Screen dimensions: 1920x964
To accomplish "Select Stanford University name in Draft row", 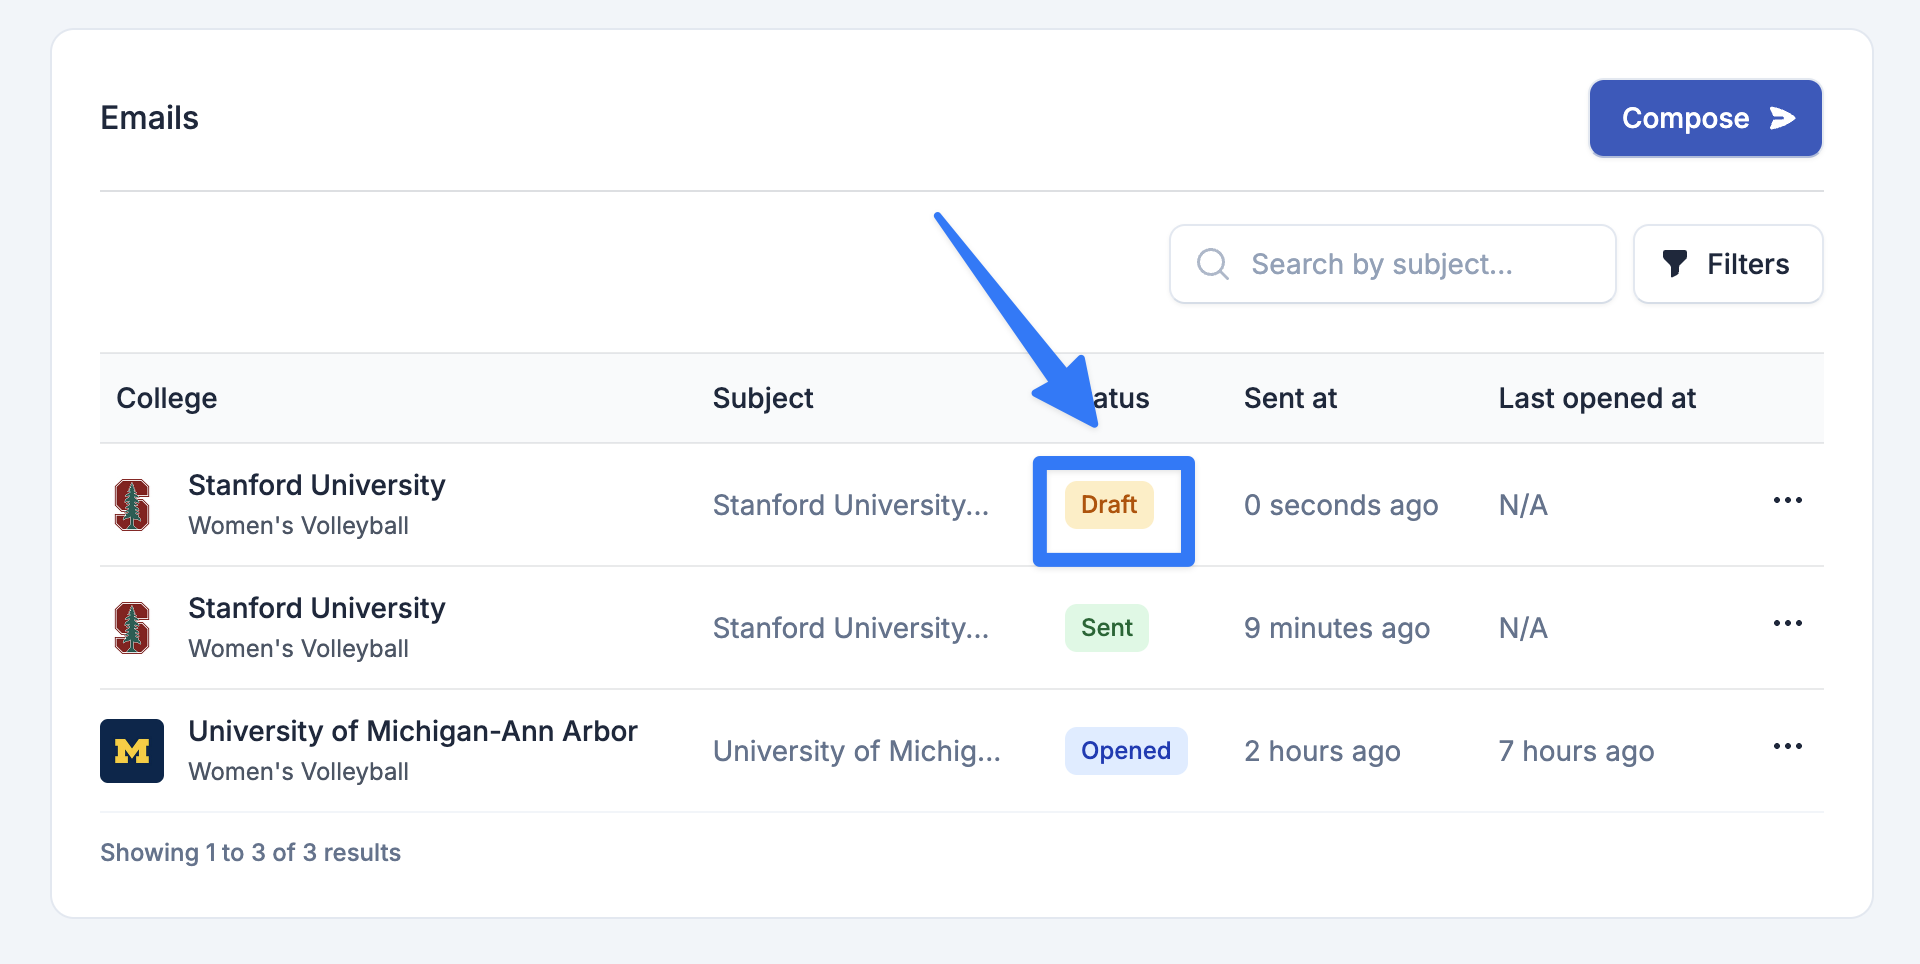I will (x=317, y=485).
